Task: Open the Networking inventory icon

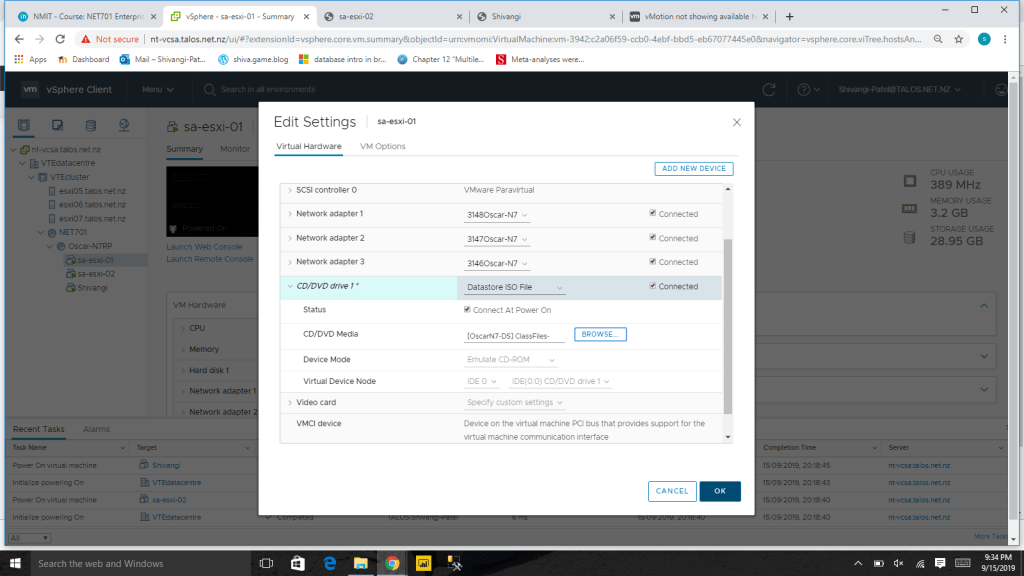Action: coord(124,125)
